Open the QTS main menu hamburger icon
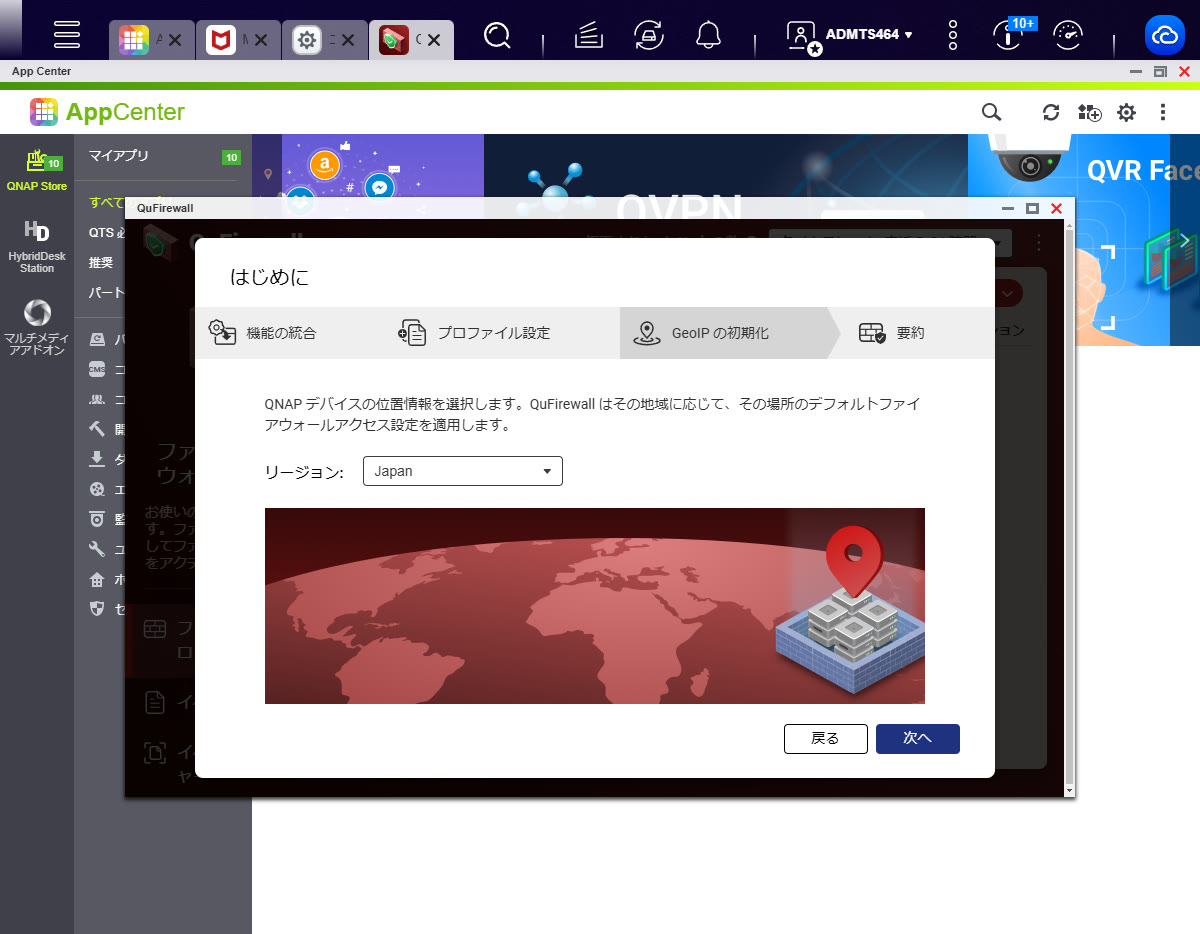Screen dimensions: 1200x934 pyautogui.click(x=67, y=36)
